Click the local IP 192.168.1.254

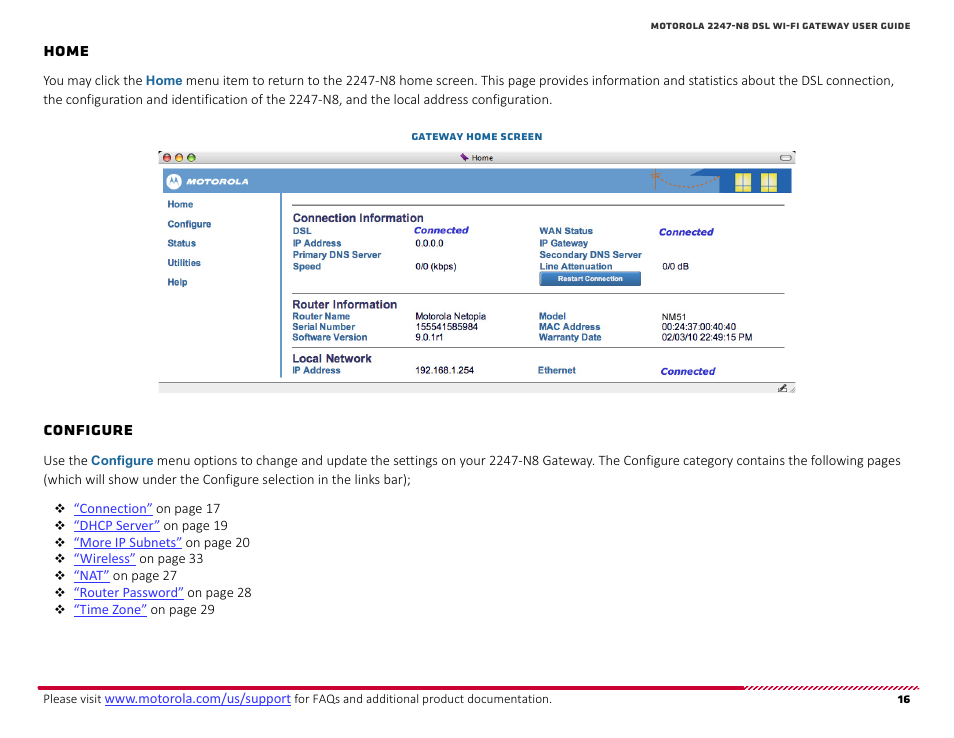pos(444,370)
